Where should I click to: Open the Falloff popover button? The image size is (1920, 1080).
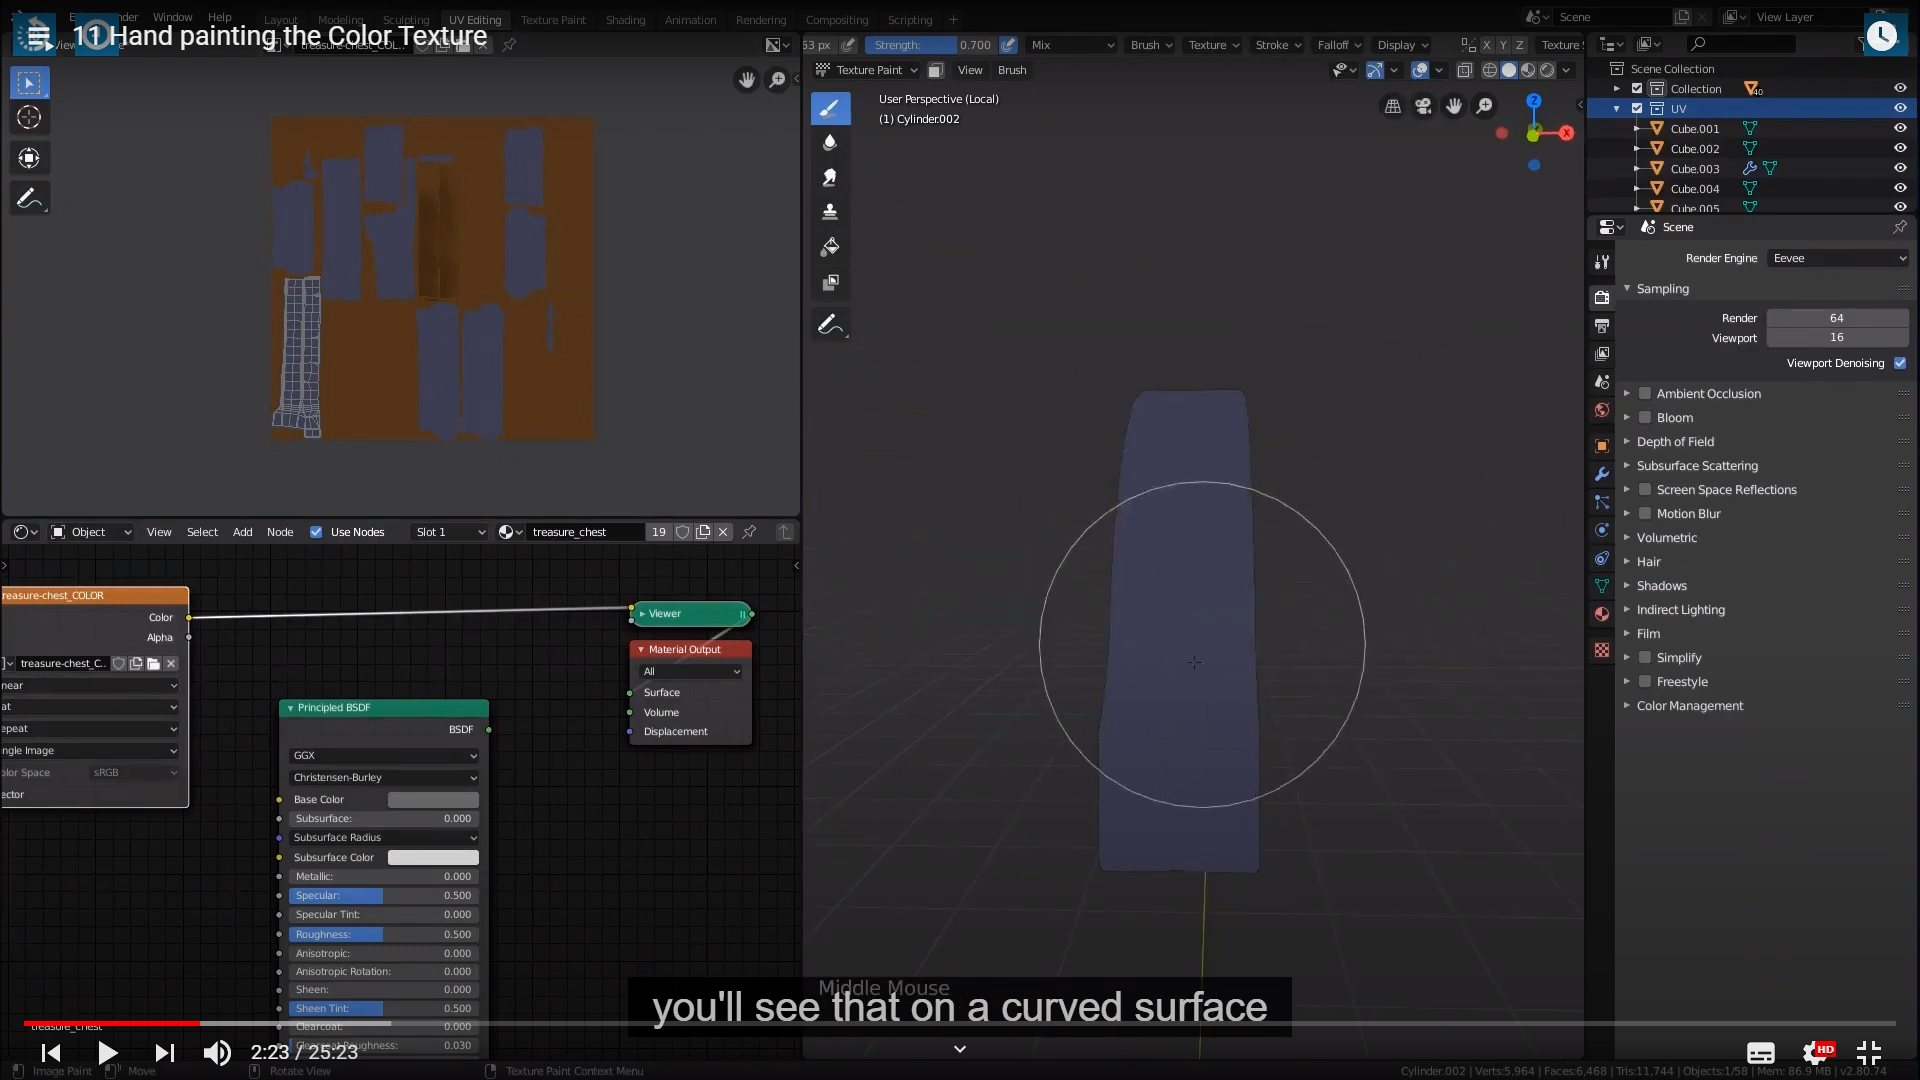point(1338,45)
